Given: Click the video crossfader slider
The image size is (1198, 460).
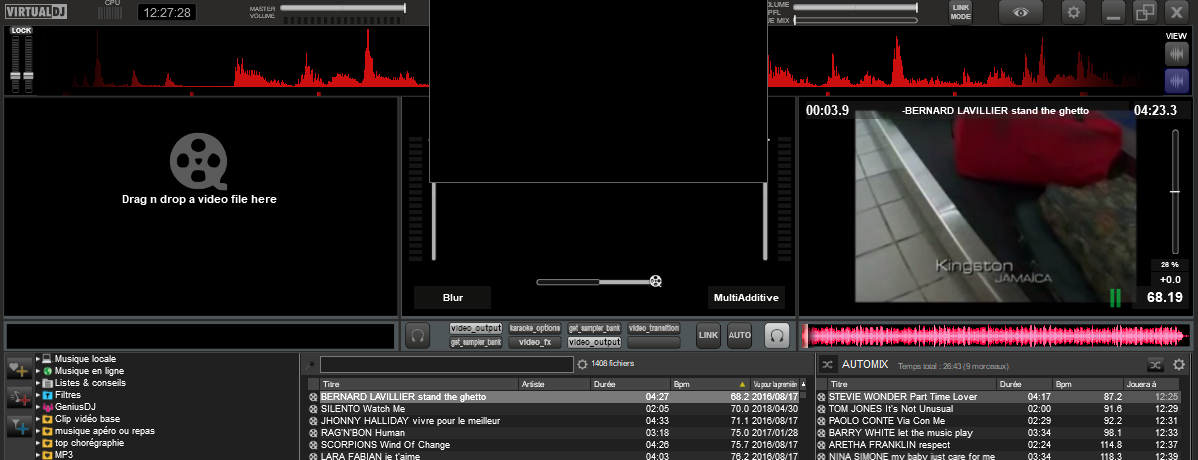Looking at the screenshot, I should coord(596,282).
